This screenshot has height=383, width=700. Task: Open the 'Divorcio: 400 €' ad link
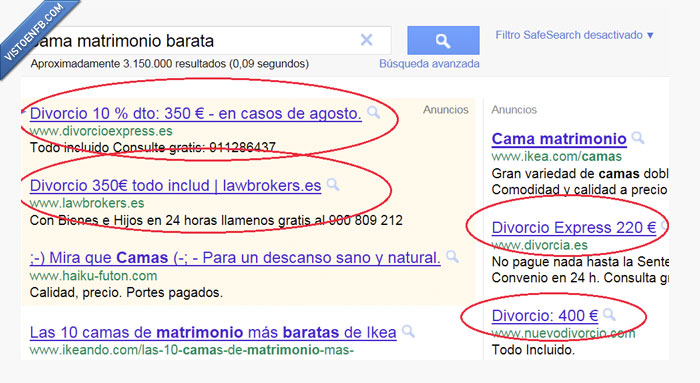click(545, 316)
